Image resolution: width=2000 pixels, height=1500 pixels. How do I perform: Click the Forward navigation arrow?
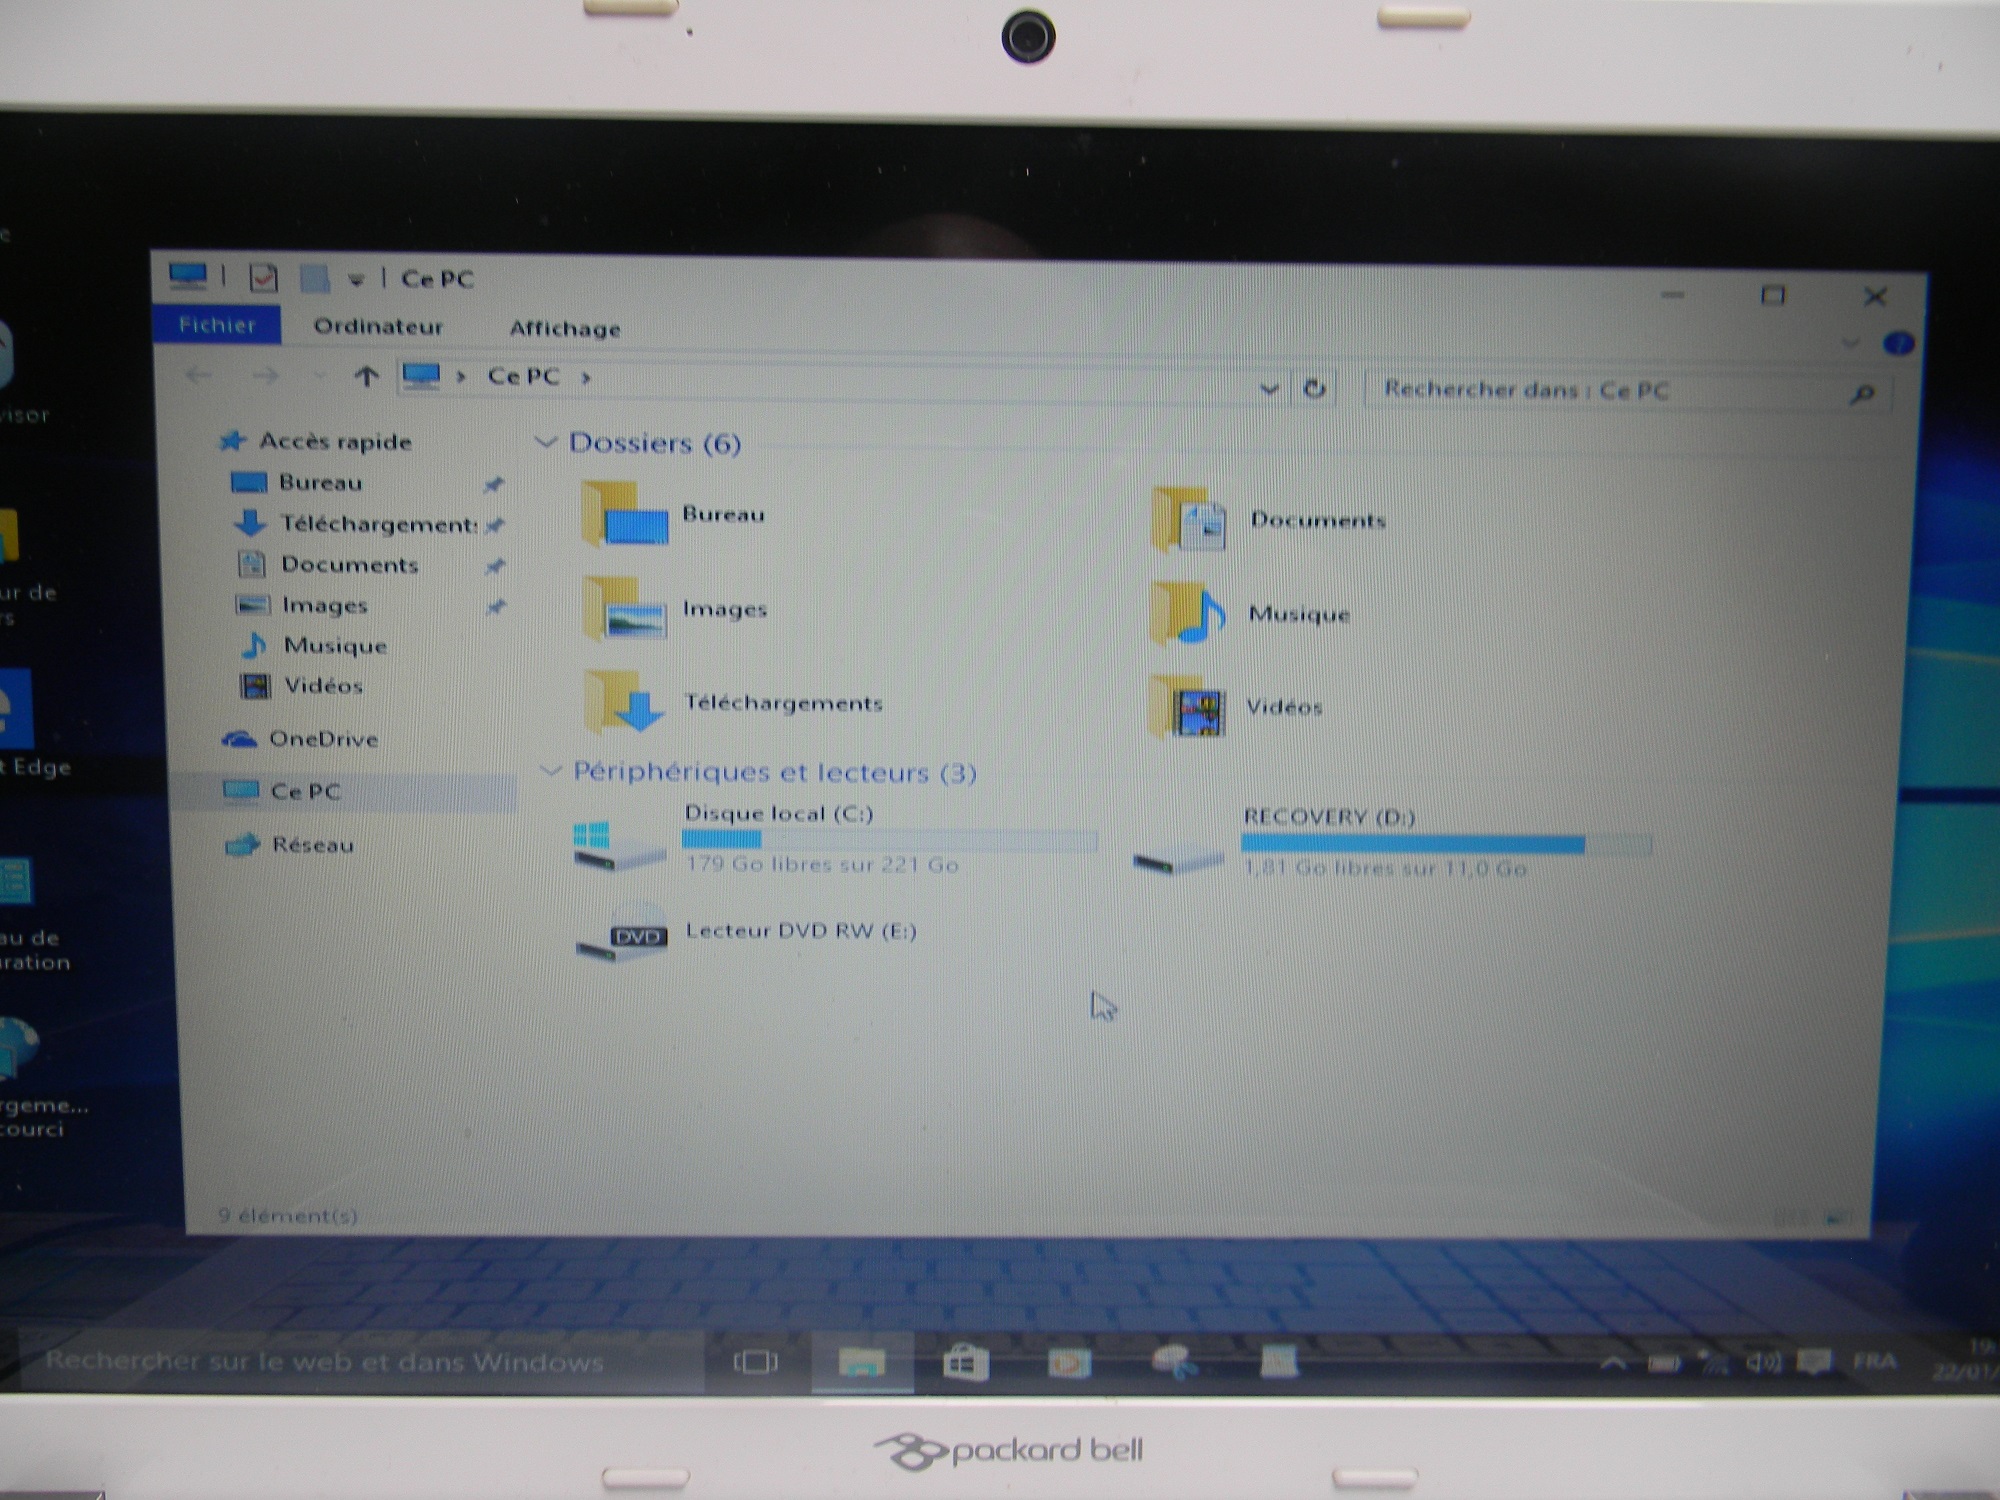[x=265, y=376]
